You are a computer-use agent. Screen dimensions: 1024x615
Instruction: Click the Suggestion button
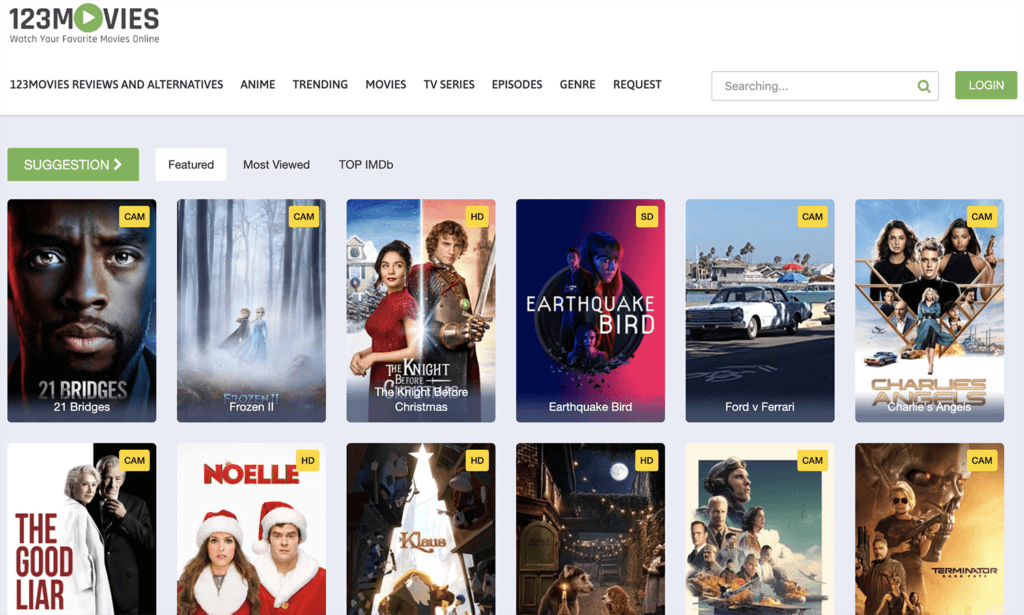[x=73, y=165]
